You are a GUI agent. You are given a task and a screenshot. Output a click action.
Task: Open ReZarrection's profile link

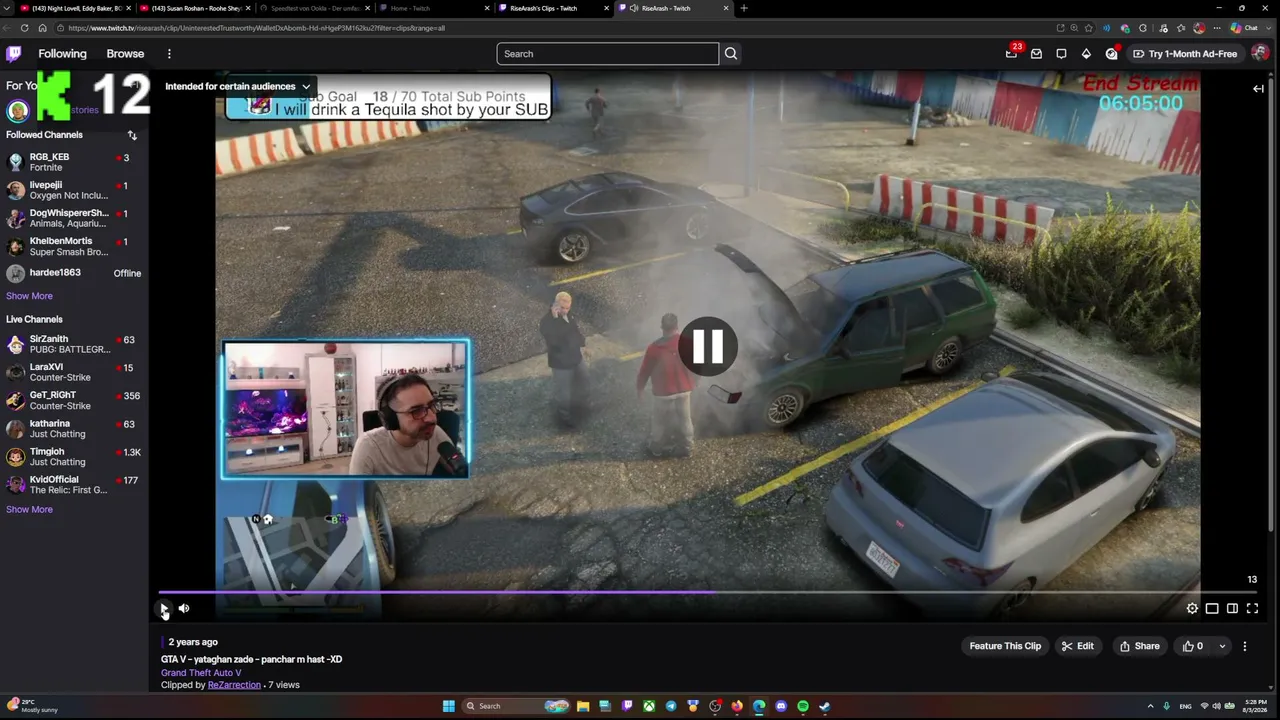pyautogui.click(x=234, y=685)
